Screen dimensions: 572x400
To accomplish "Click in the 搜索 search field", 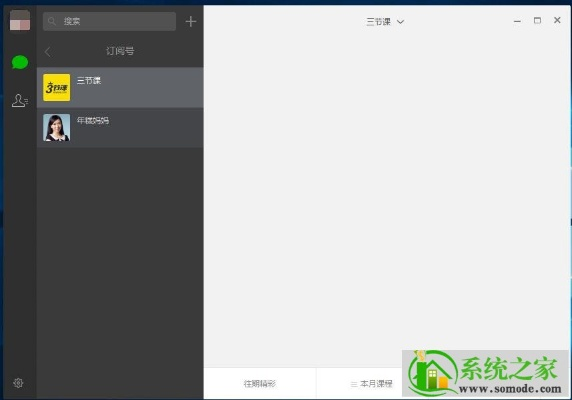I will coord(109,22).
